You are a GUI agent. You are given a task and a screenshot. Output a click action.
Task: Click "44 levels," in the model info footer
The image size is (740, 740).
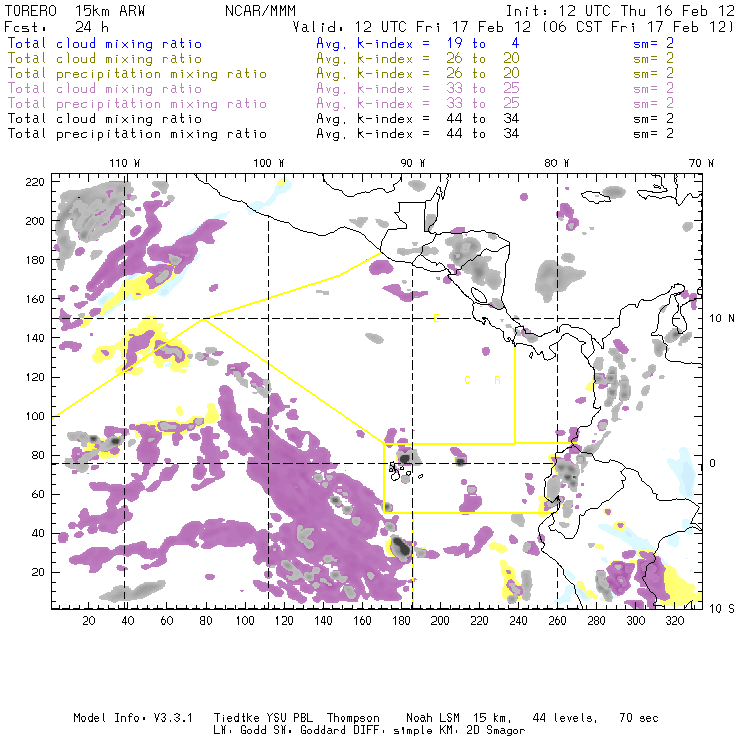[x=565, y=718]
